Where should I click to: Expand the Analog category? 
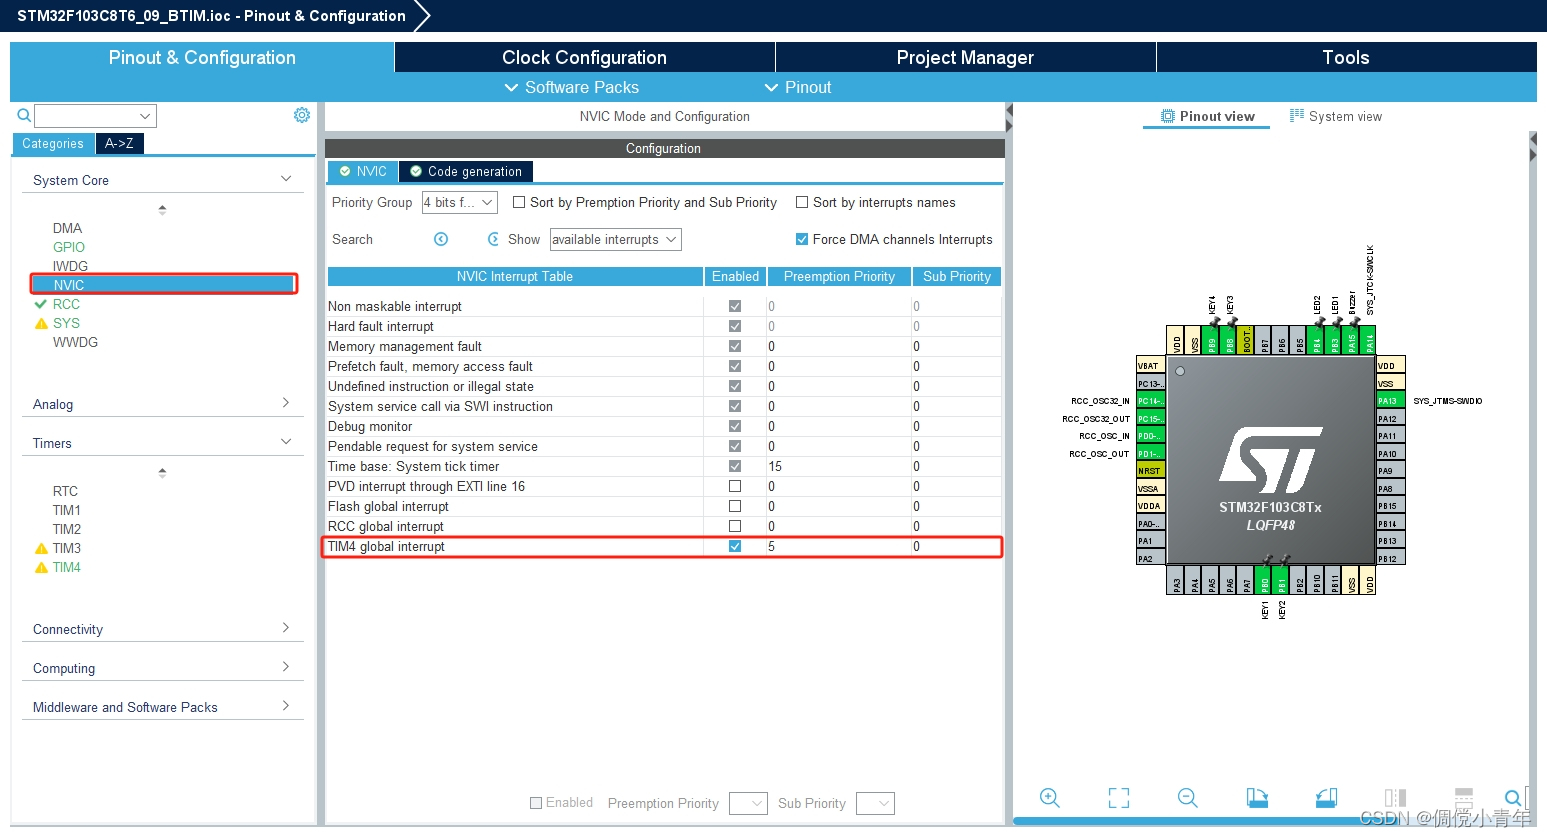tap(286, 403)
